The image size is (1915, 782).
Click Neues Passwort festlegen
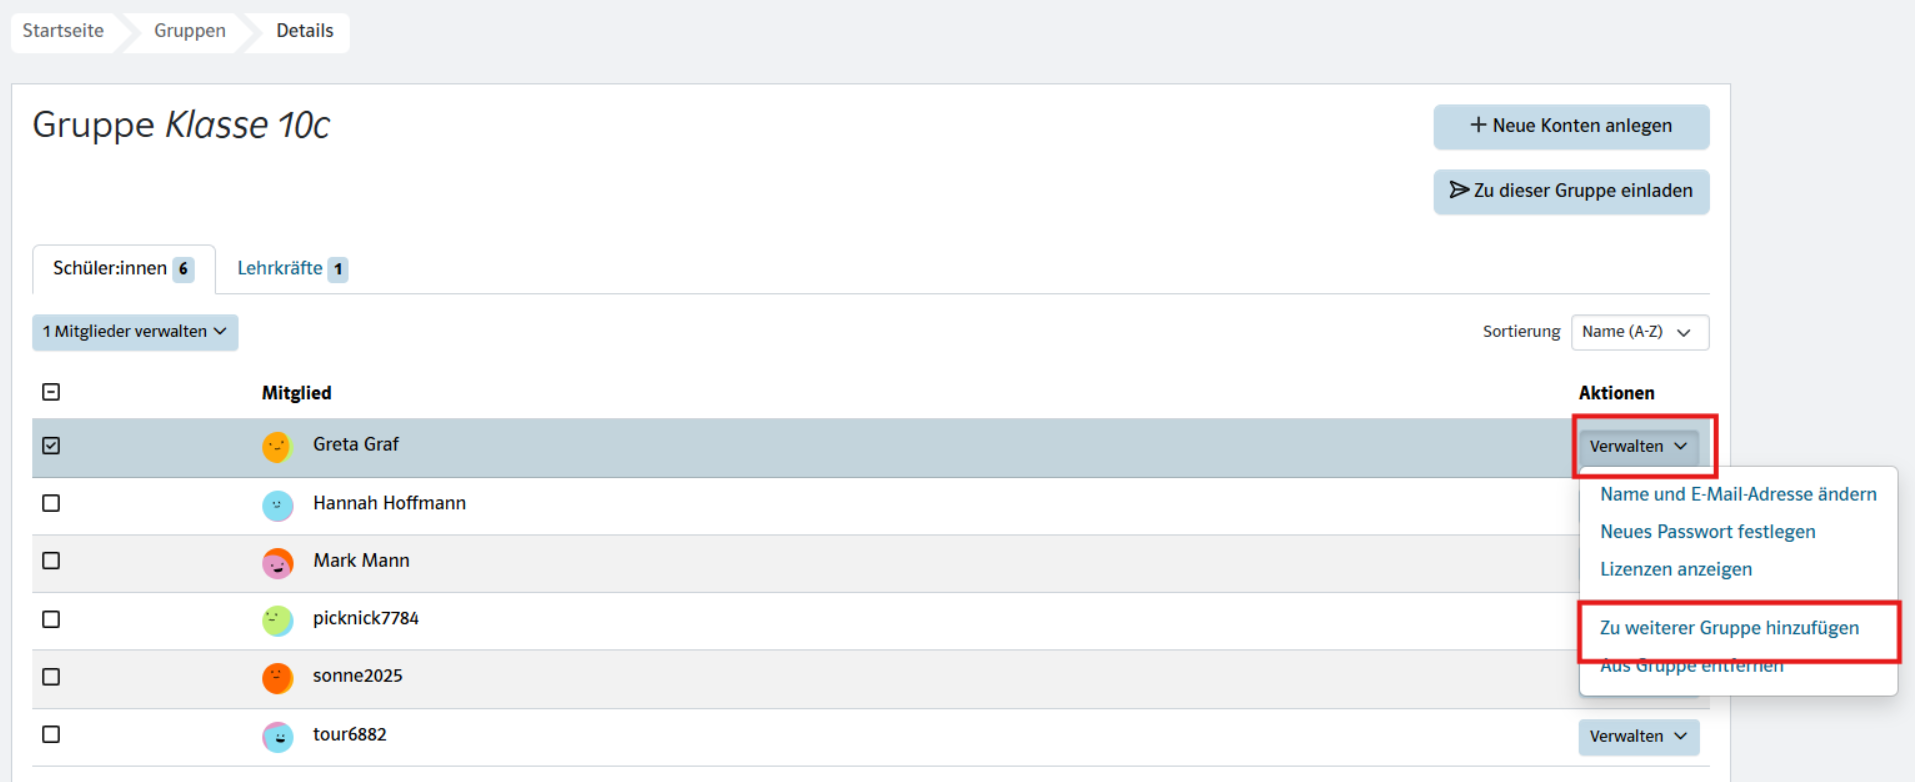[1707, 532]
